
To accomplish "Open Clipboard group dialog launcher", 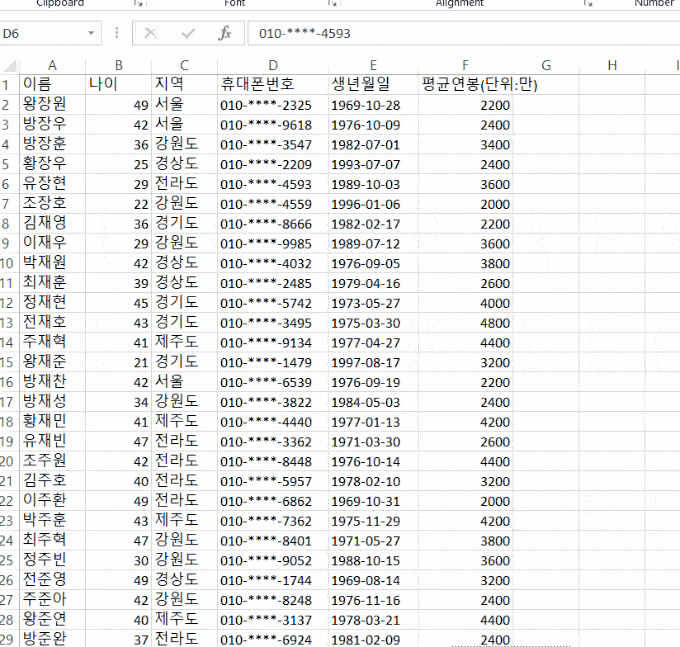I will tap(138, 3).
